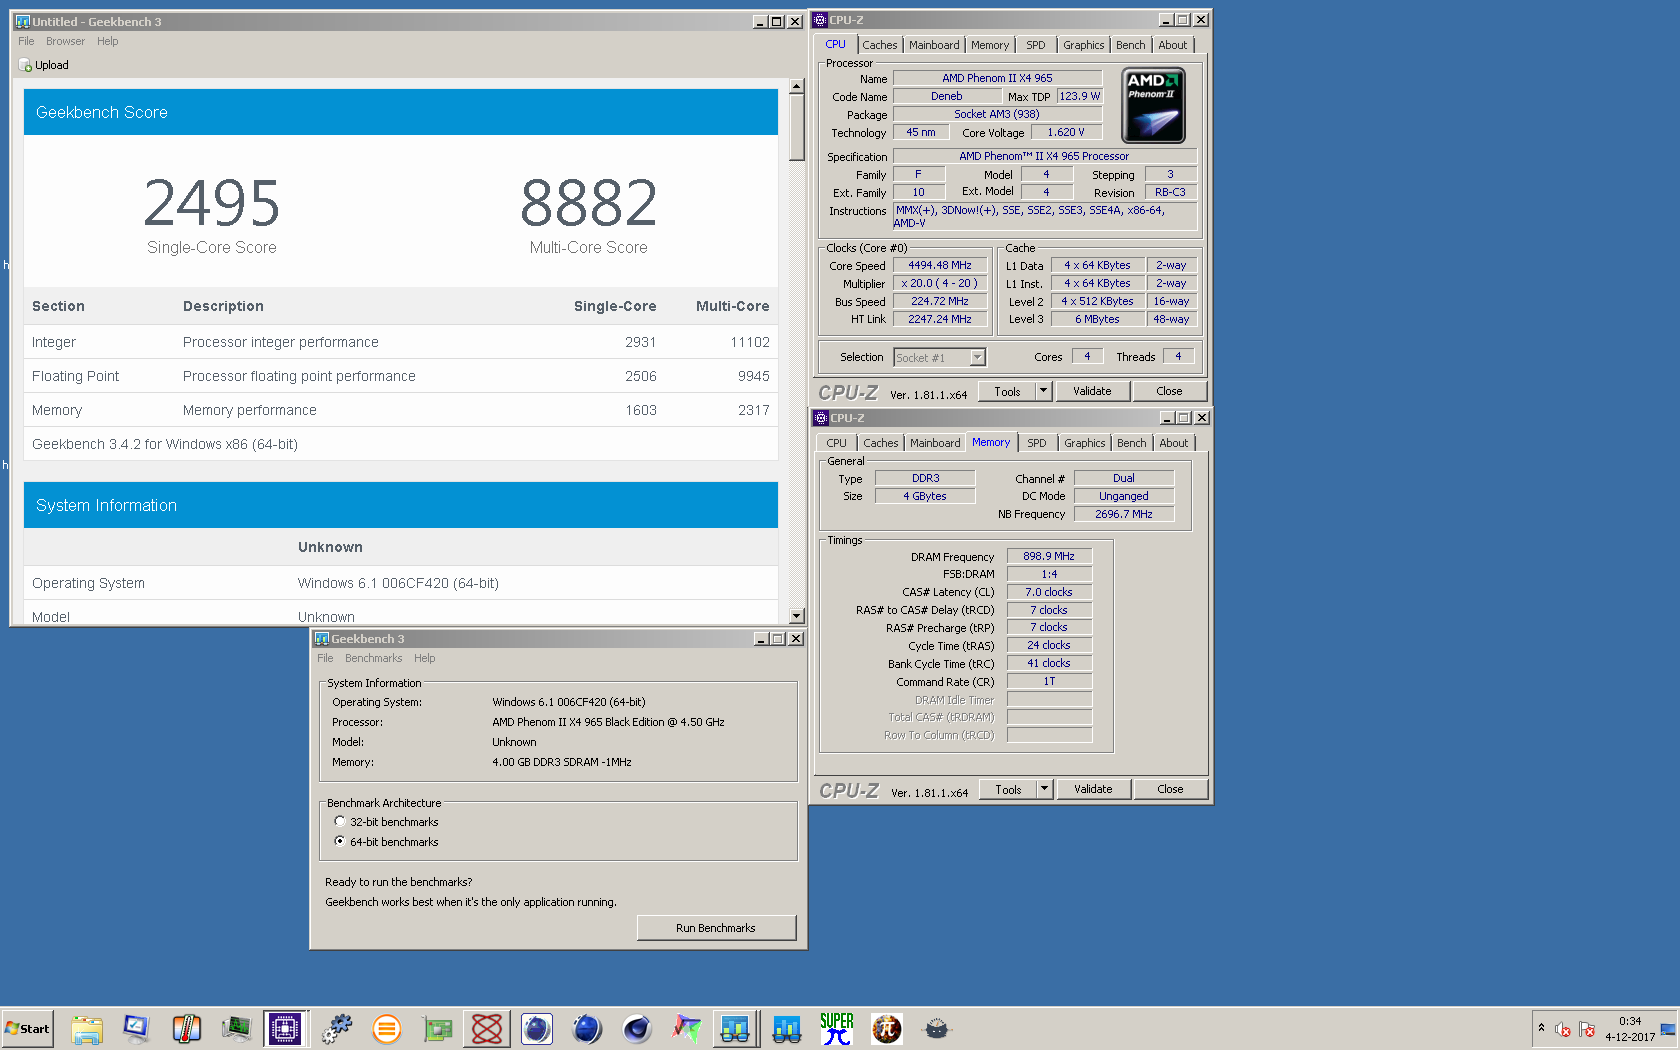The image size is (1680, 1050).
Task: Click Close button in CPU-Z processor window
Action: pyautogui.click(x=1169, y=391)
